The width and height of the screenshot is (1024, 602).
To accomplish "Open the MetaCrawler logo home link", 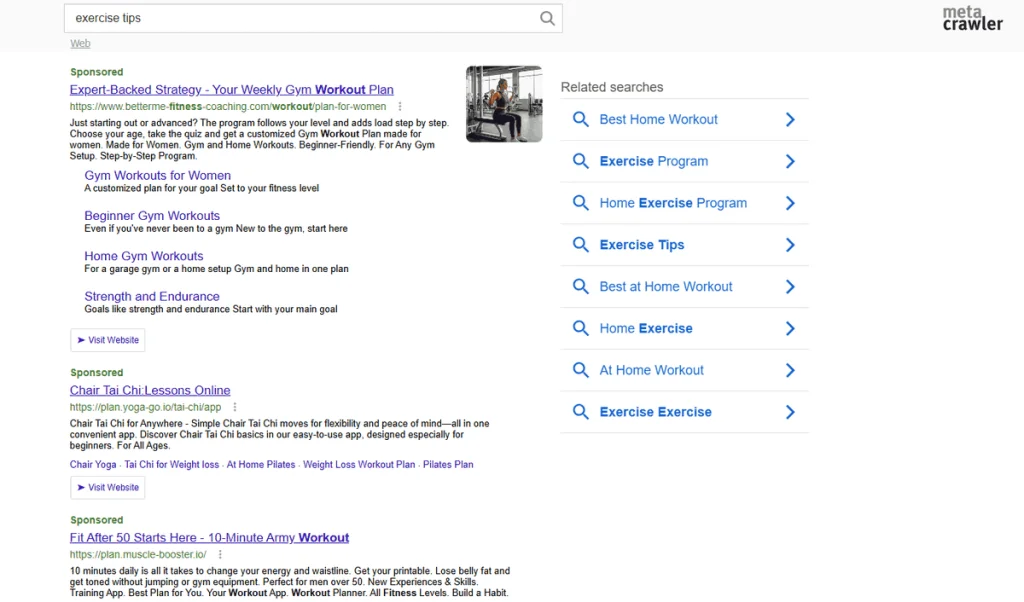I will [x=972, y=18].
